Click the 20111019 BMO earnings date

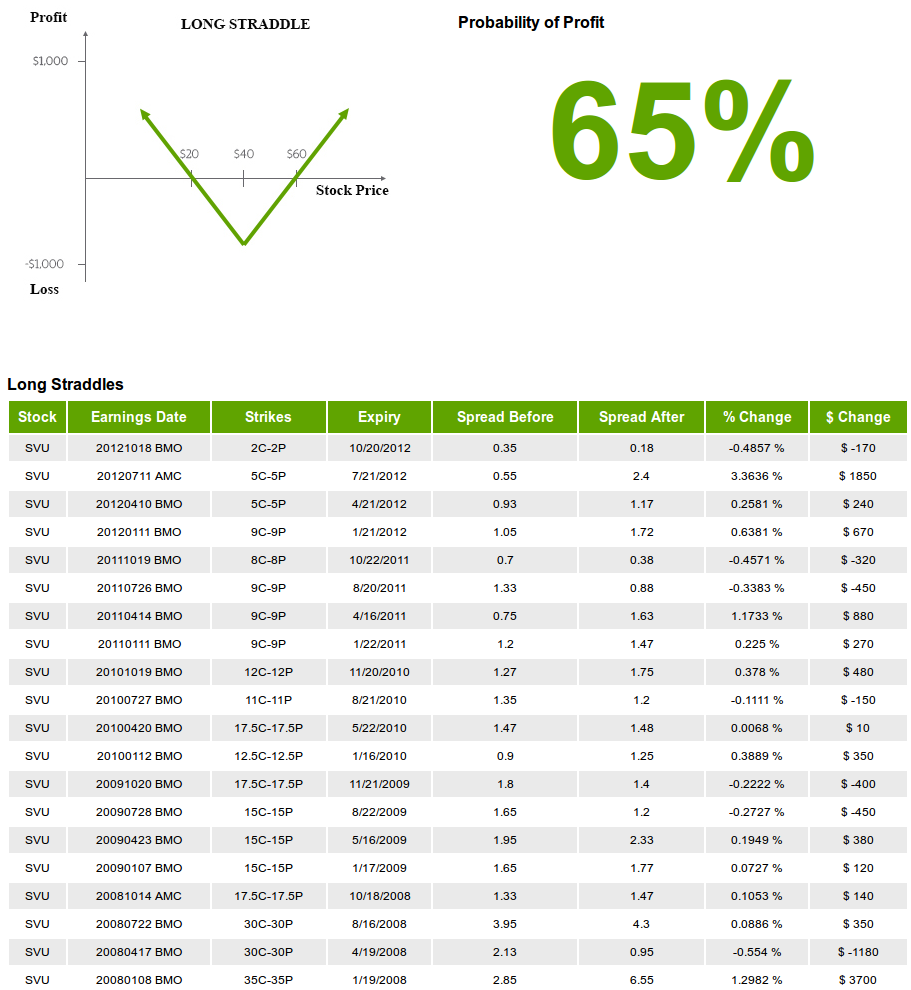pos(138,560)
